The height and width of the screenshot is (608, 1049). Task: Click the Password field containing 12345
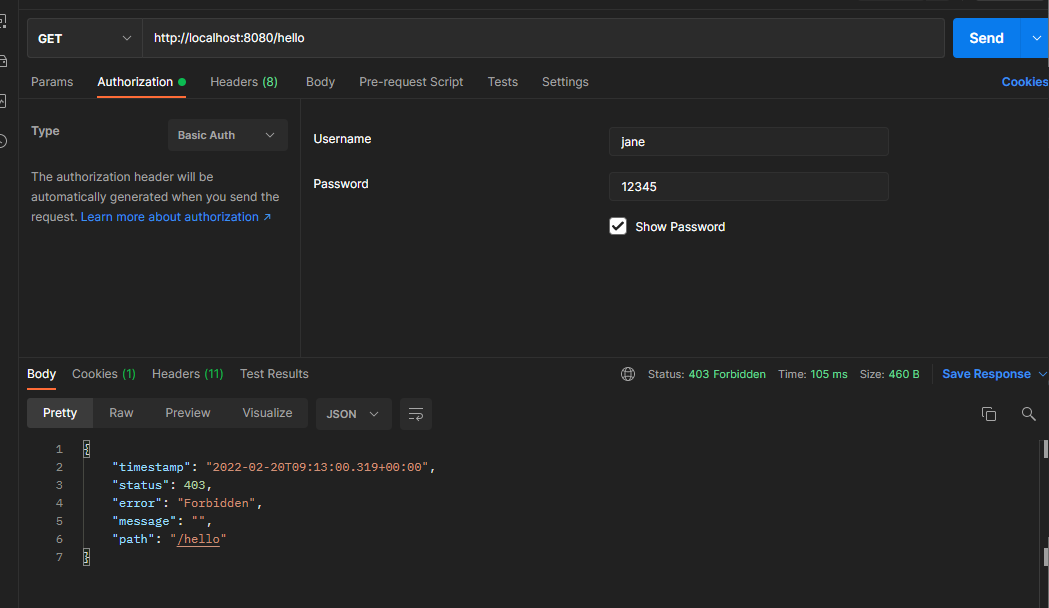pyautogui.click(x=749, y=187)
